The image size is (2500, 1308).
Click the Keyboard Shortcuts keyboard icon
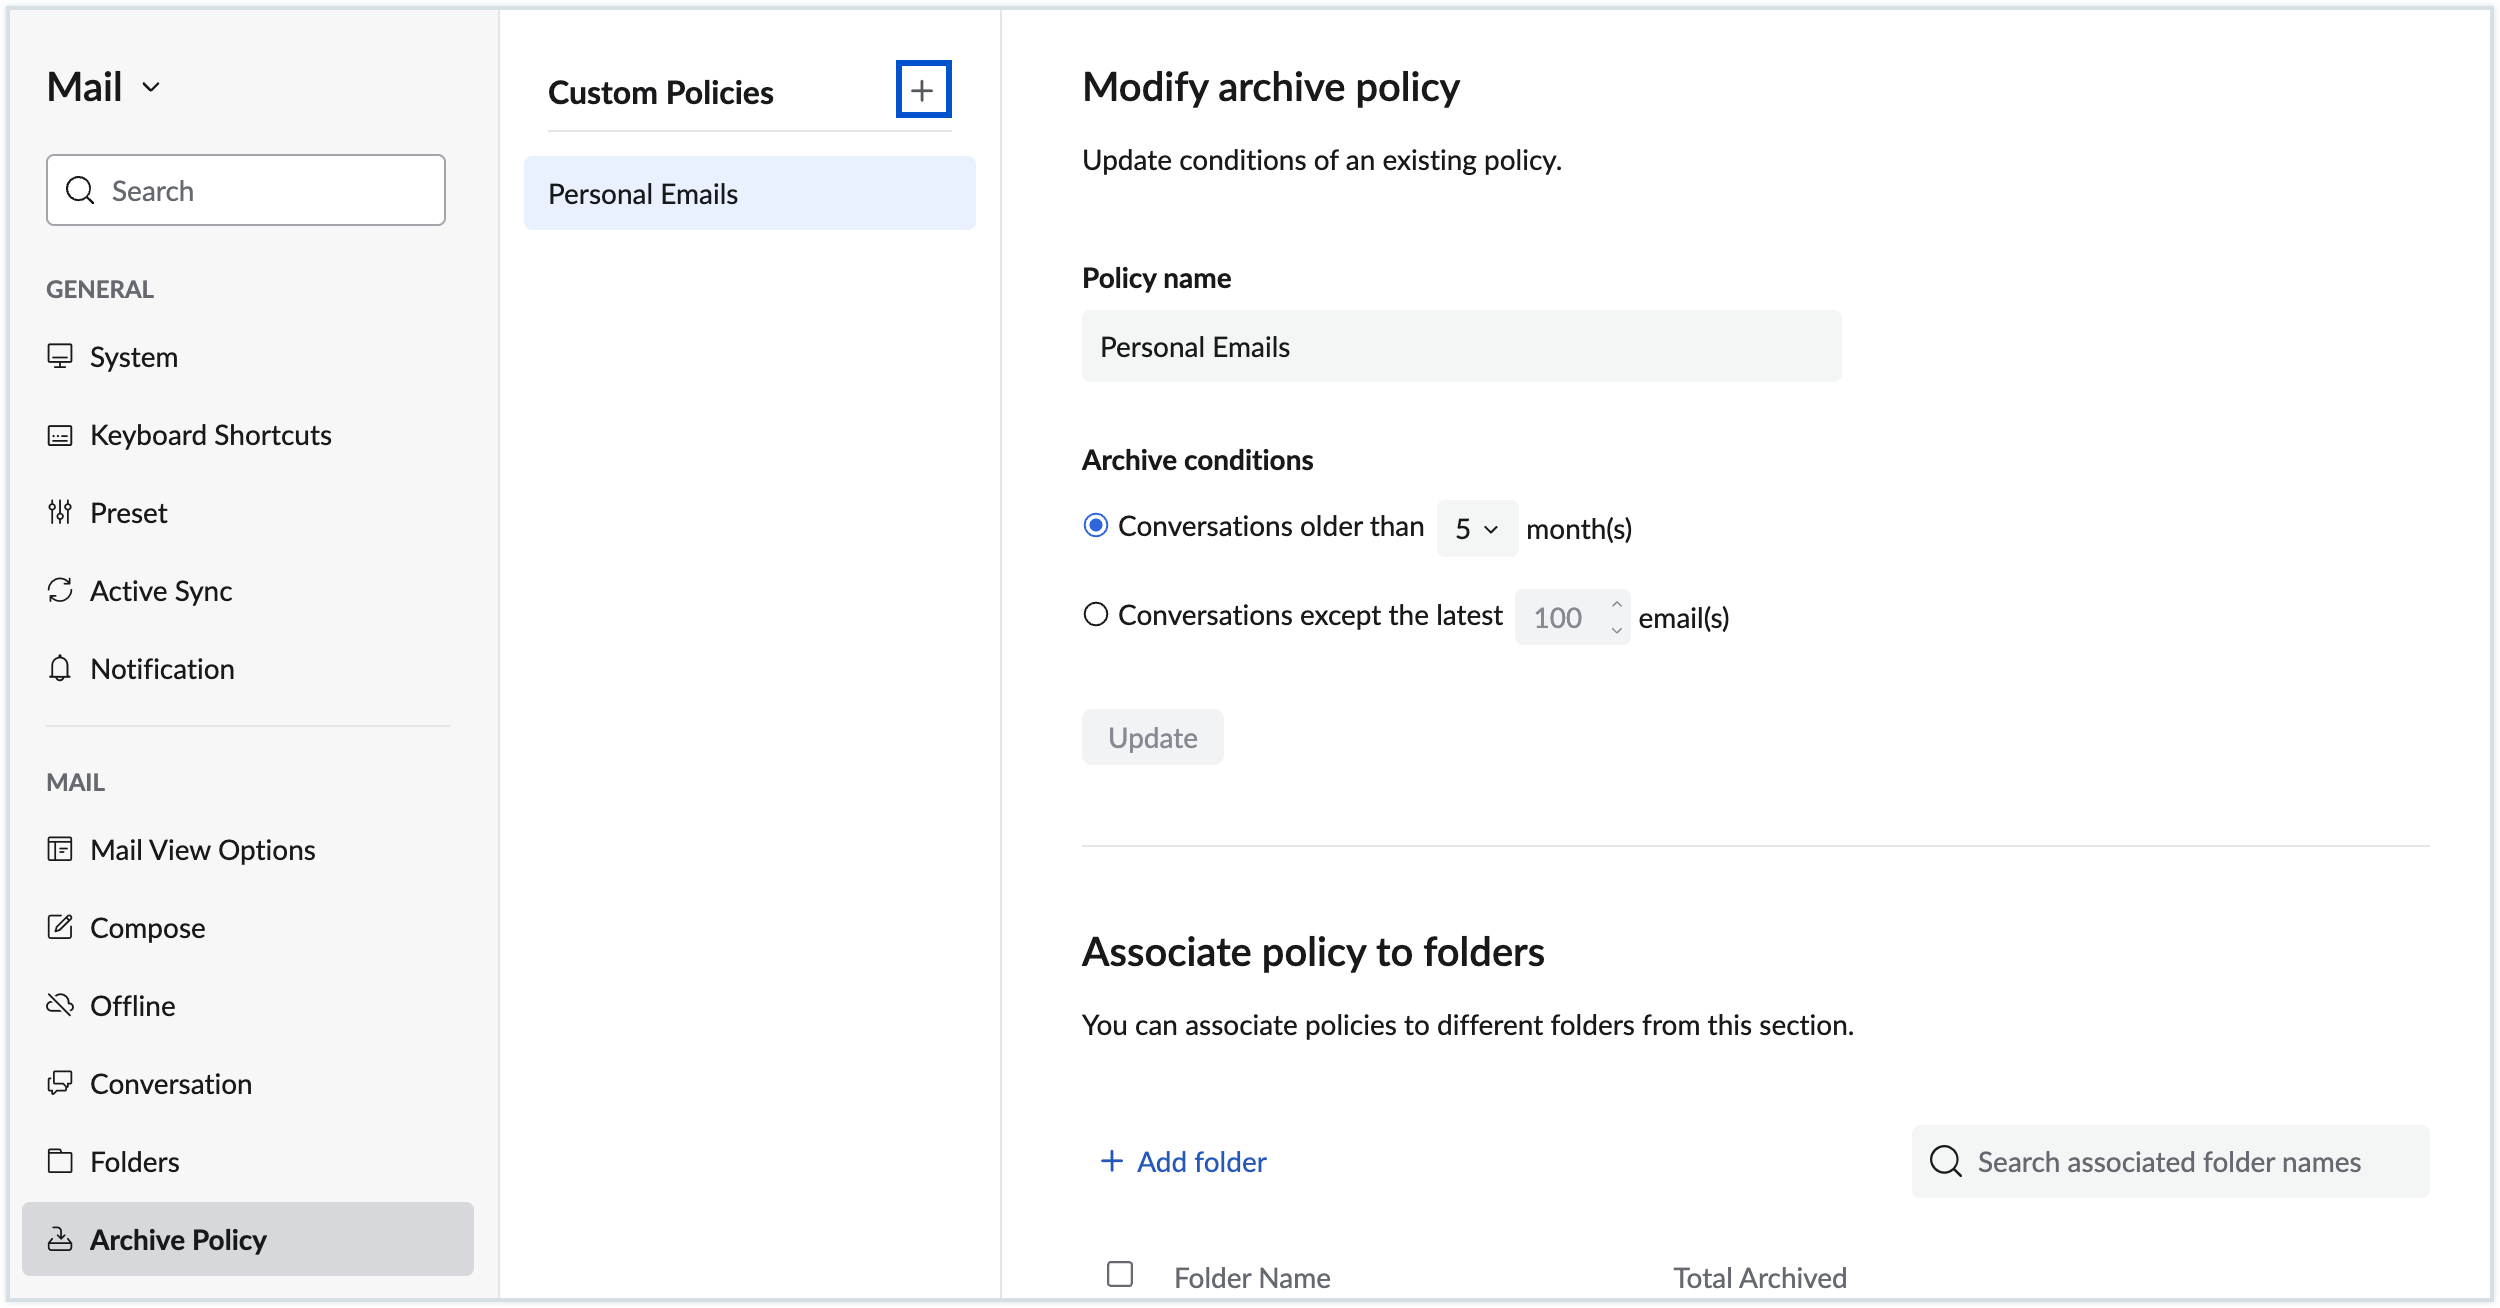click(60, 435)
